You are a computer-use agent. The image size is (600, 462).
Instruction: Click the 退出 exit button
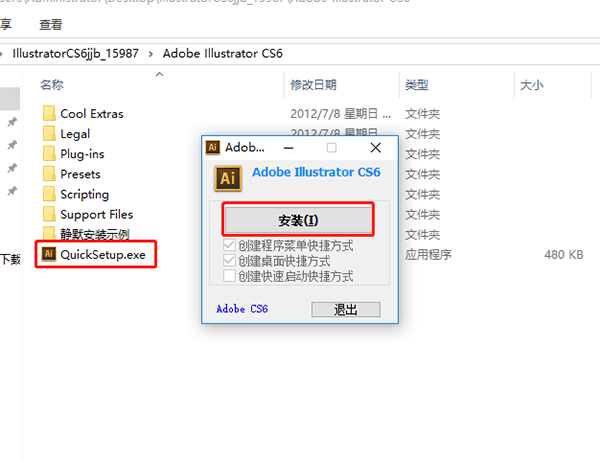[x=346, y=310]
